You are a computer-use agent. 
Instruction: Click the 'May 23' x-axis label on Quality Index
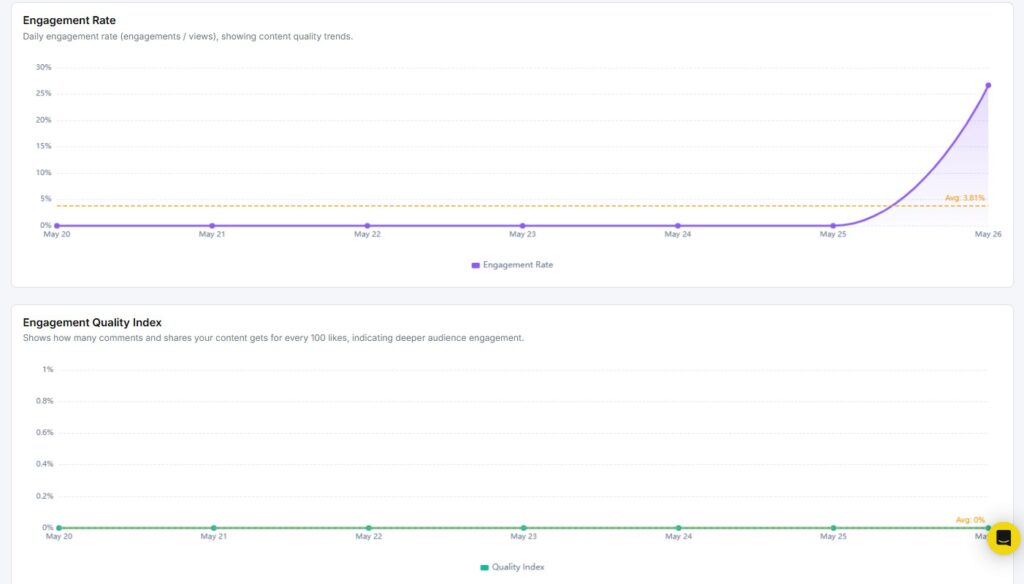pos(524,536)
